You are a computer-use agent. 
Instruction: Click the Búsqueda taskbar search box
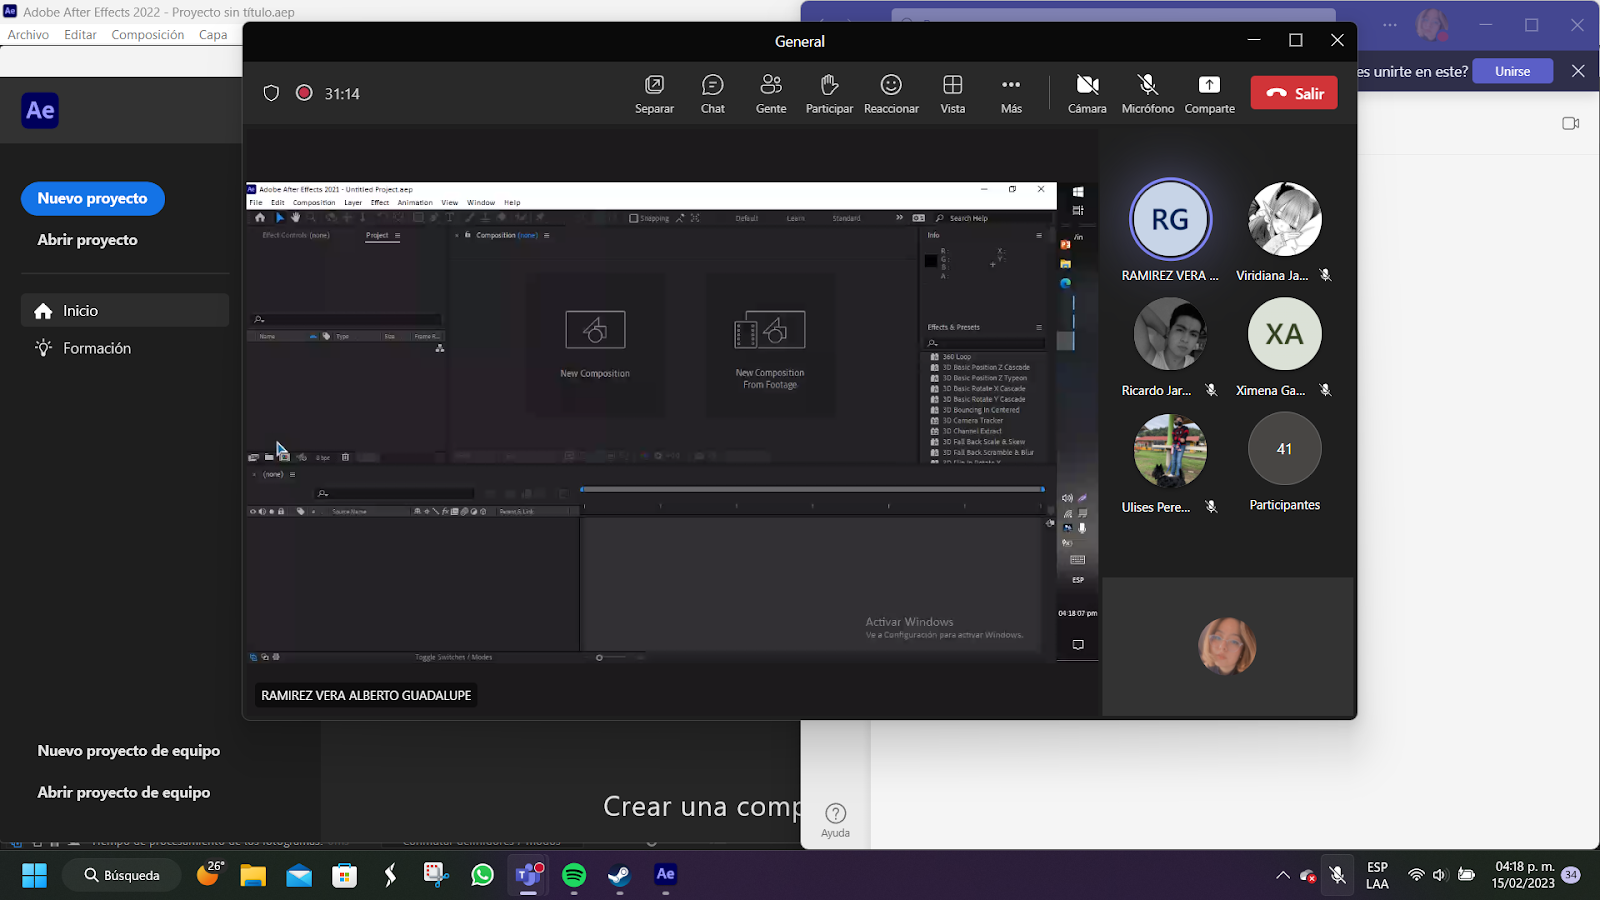click(x=122, y=875)
